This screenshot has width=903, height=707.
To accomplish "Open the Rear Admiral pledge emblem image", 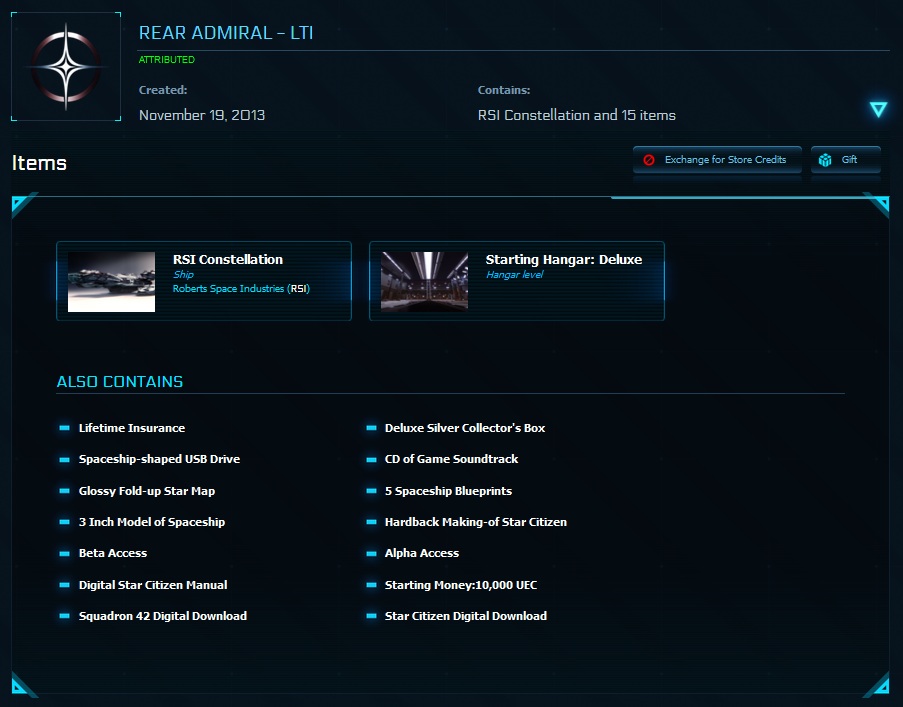I will 66,67.
